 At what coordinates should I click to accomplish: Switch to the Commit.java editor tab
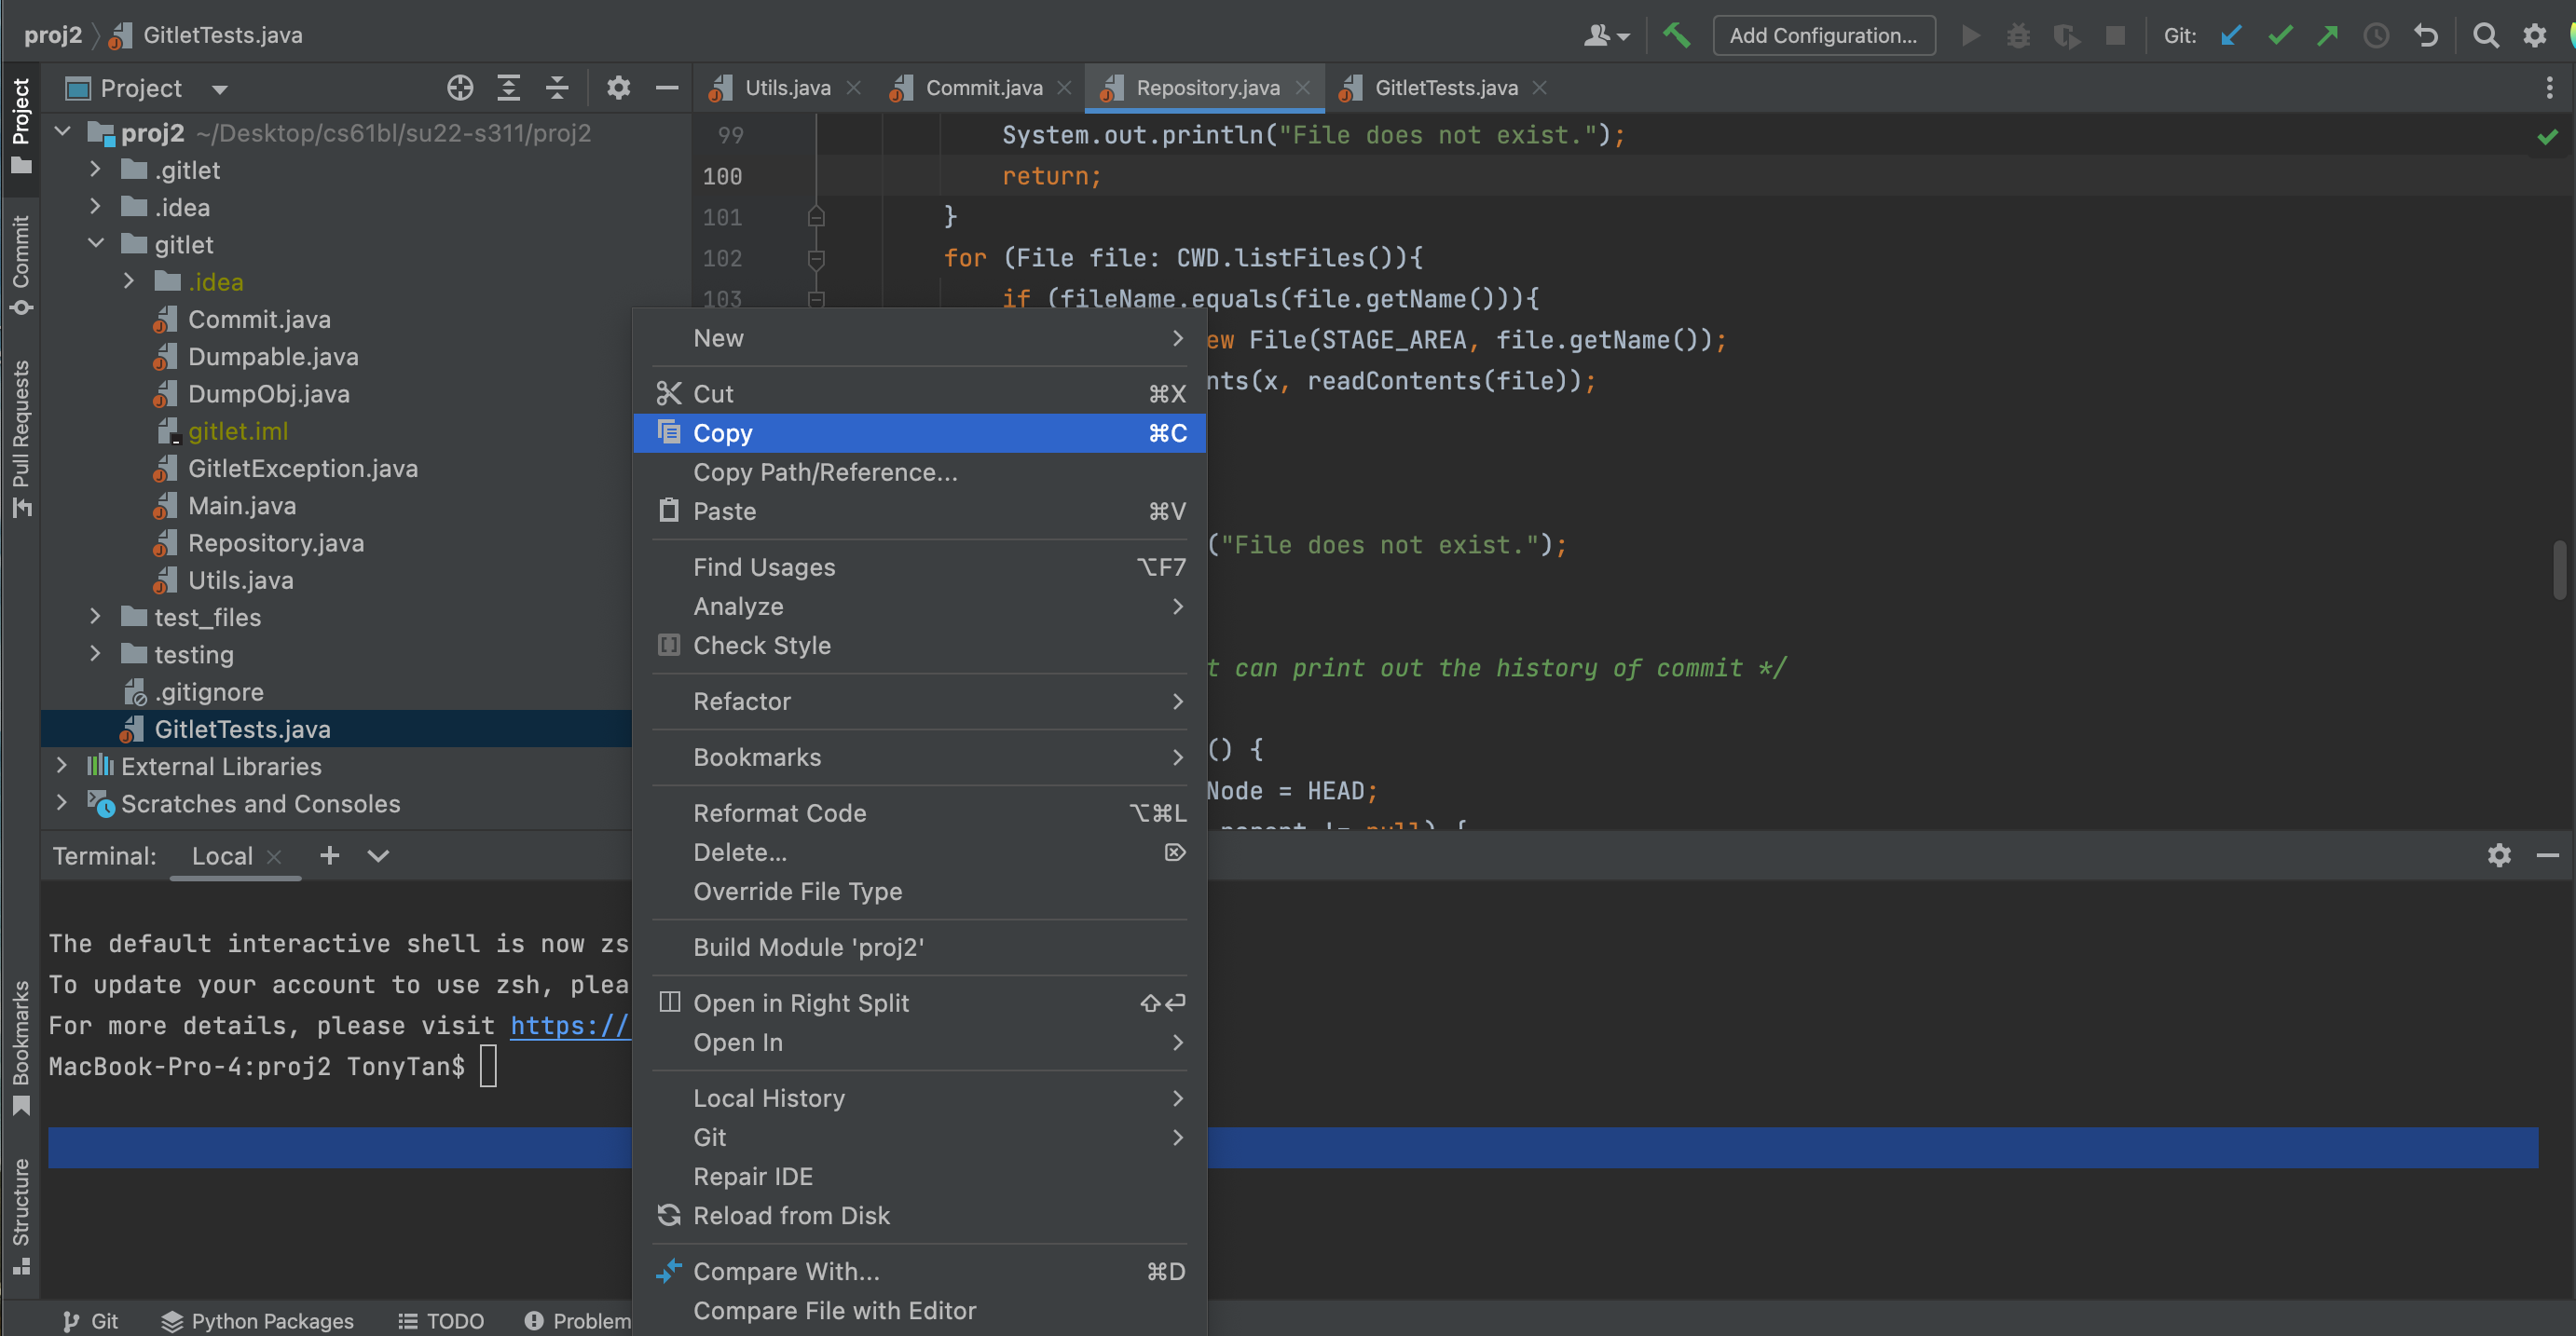[x=983, y=88]
